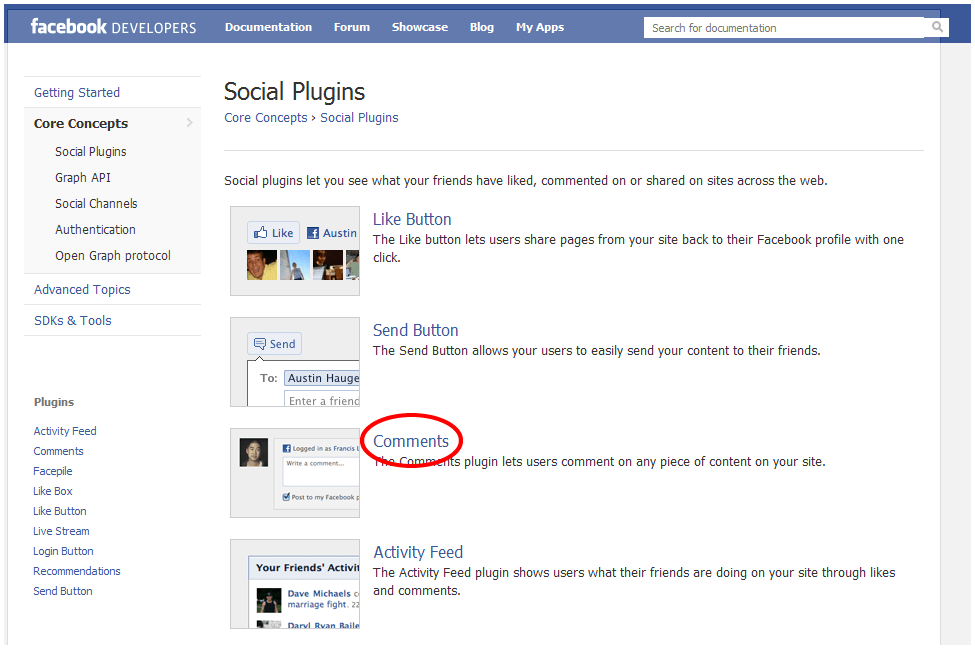Open the Open Graph protocol page
This screenshot has width=975, height=649.
111,255
